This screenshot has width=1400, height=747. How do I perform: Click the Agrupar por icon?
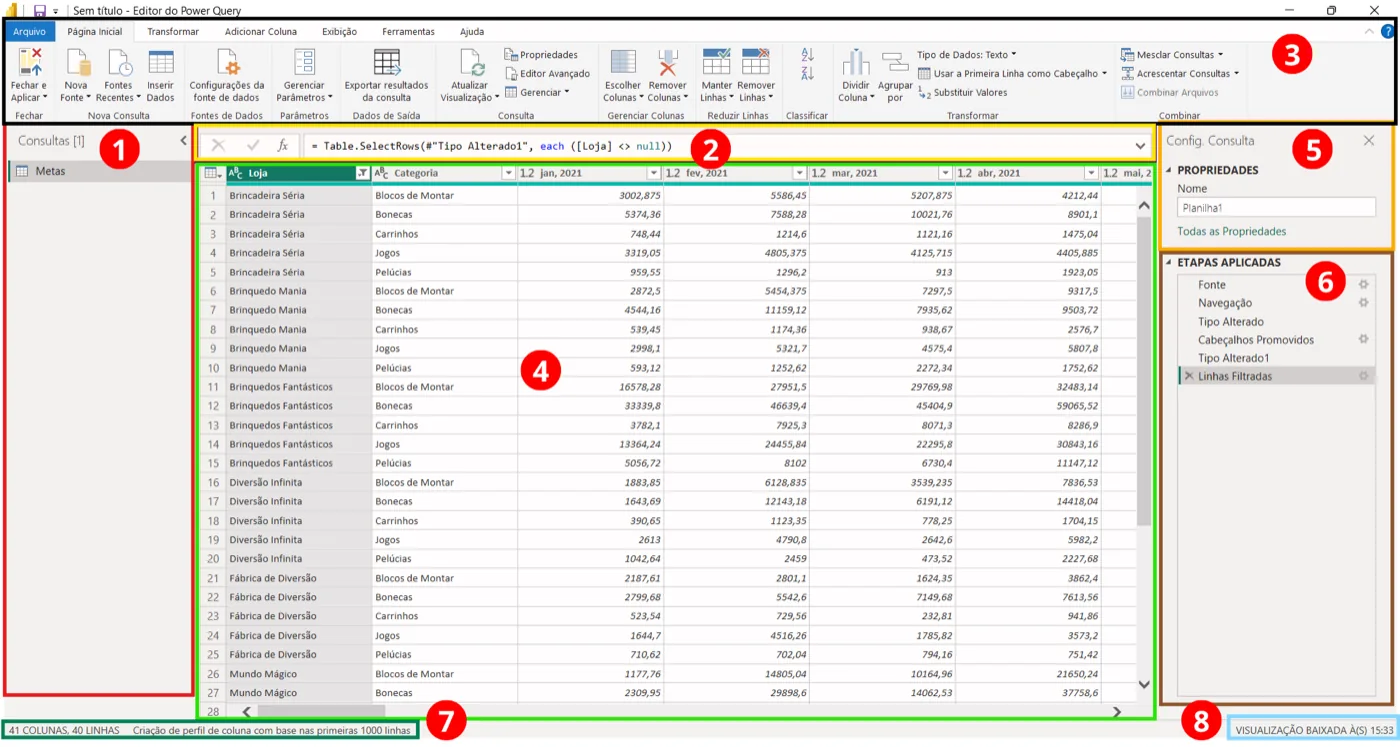(895, 62)
